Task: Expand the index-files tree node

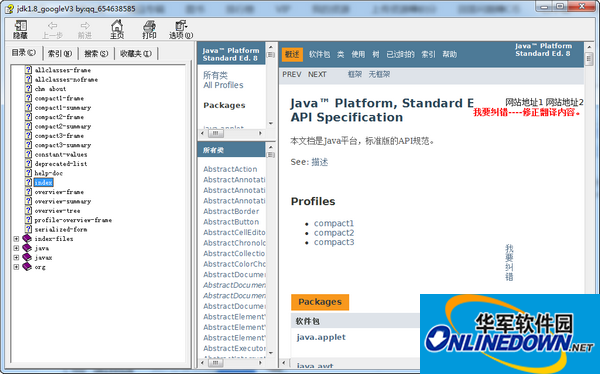Action: pos(16,238)
